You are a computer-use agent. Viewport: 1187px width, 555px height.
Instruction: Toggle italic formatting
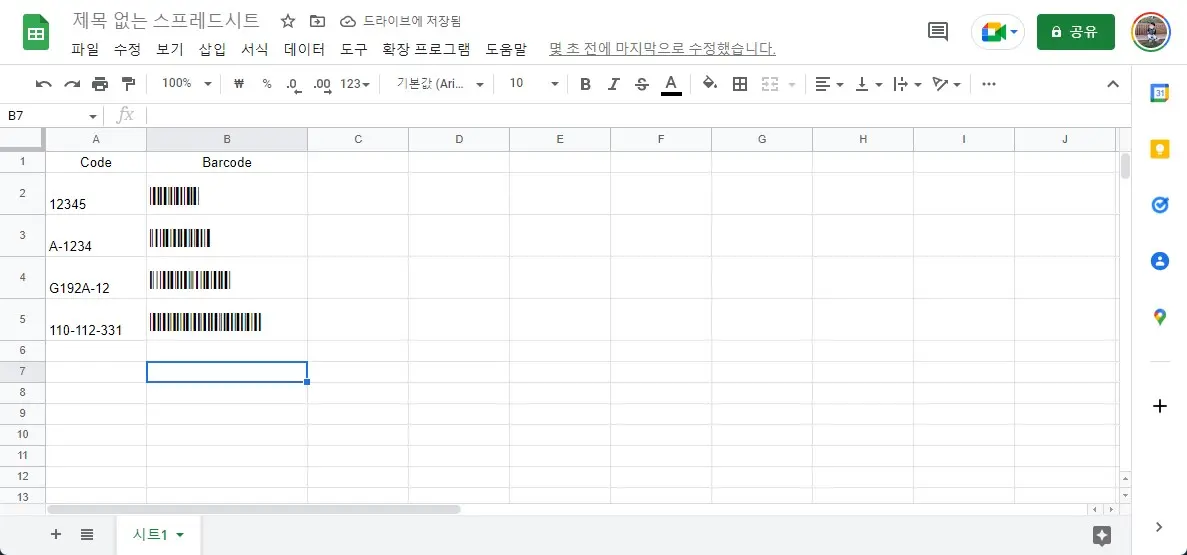click(614, 84)
